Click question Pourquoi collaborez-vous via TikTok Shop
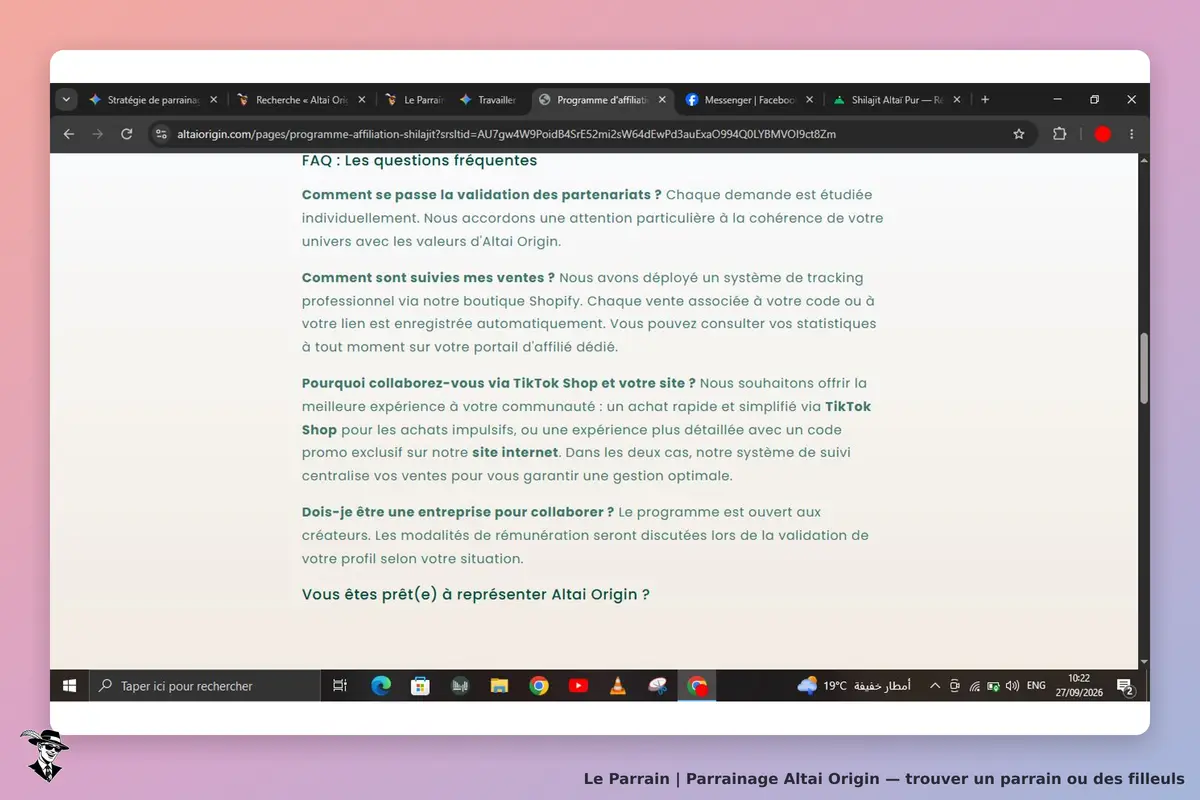The width and height of the screenshot is (1200, 800). (x=499, y=383)
